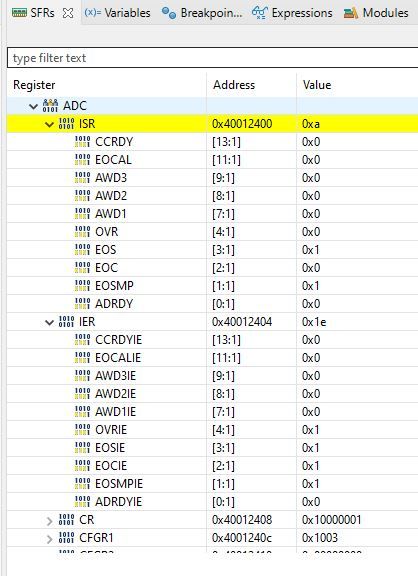
Task: Click the Value column header
Action: tap(317, 85)
